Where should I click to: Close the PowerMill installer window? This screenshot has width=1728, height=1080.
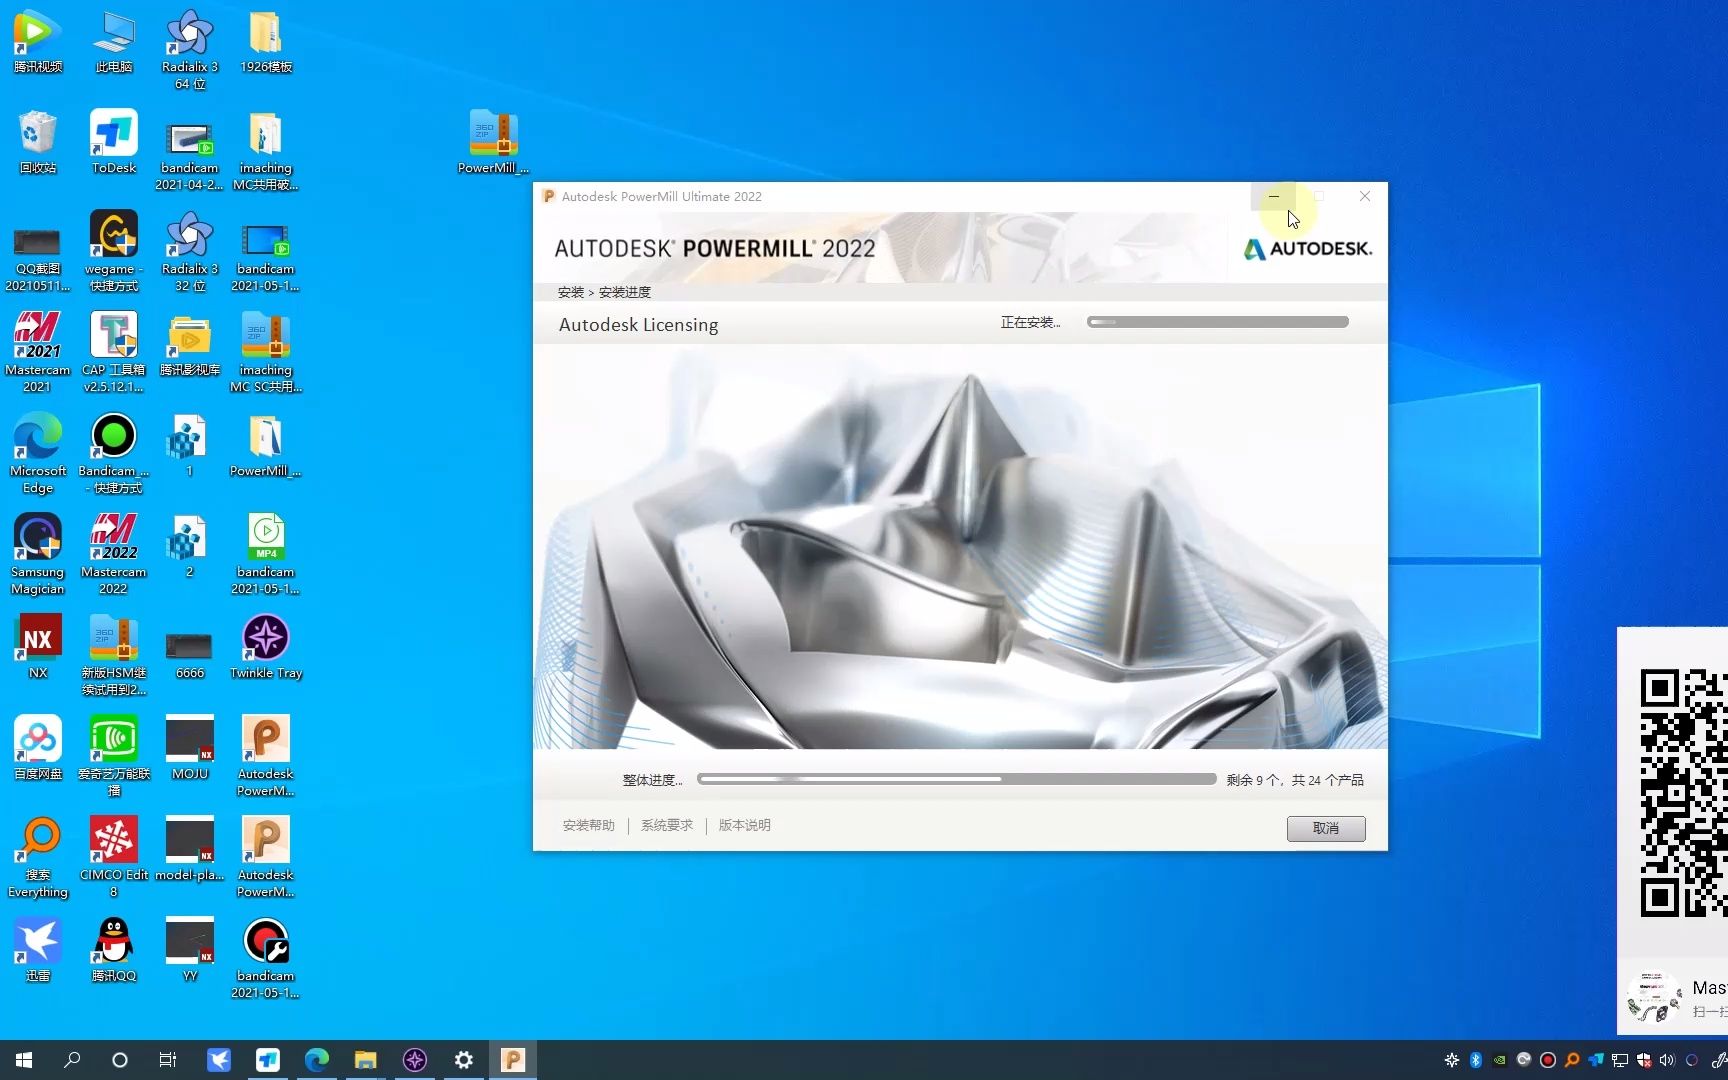[1365, 196]
